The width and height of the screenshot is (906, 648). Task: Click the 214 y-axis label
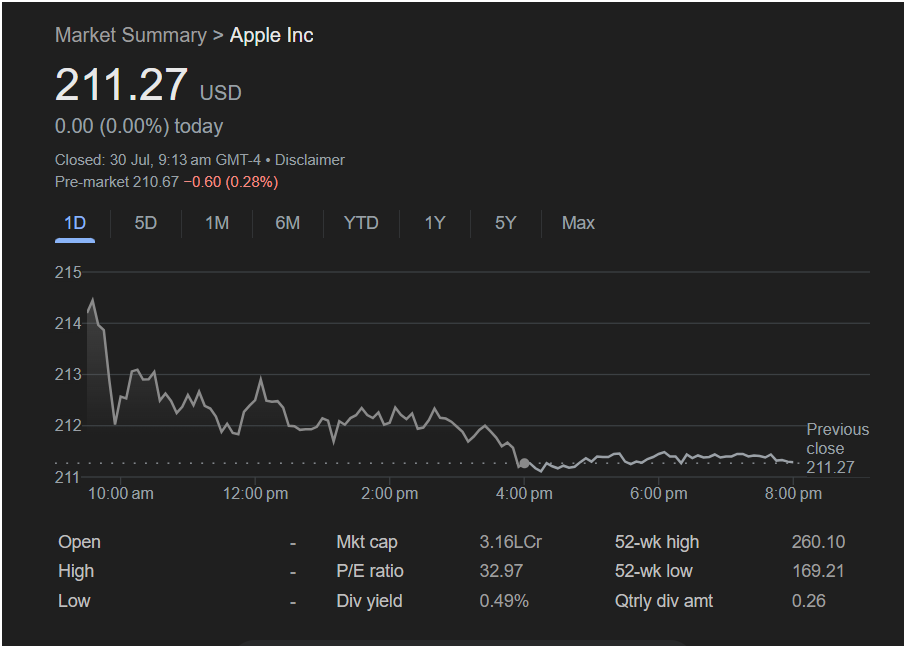(x=68, y=324)
